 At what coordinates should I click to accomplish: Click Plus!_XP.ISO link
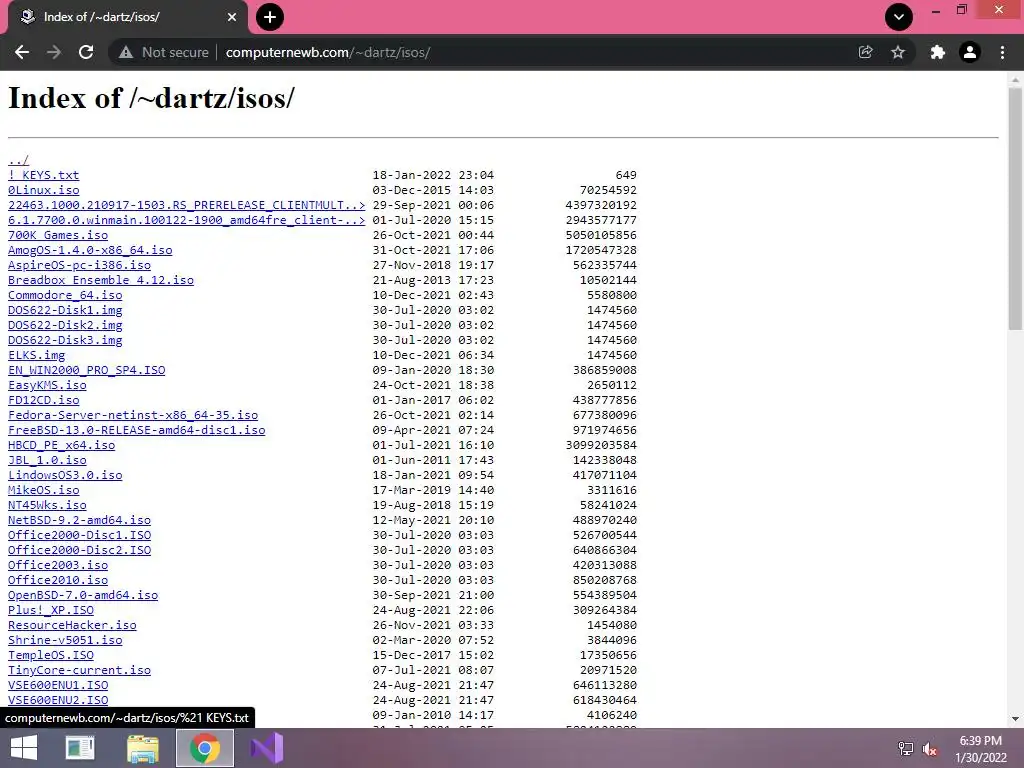click(50, 611)
